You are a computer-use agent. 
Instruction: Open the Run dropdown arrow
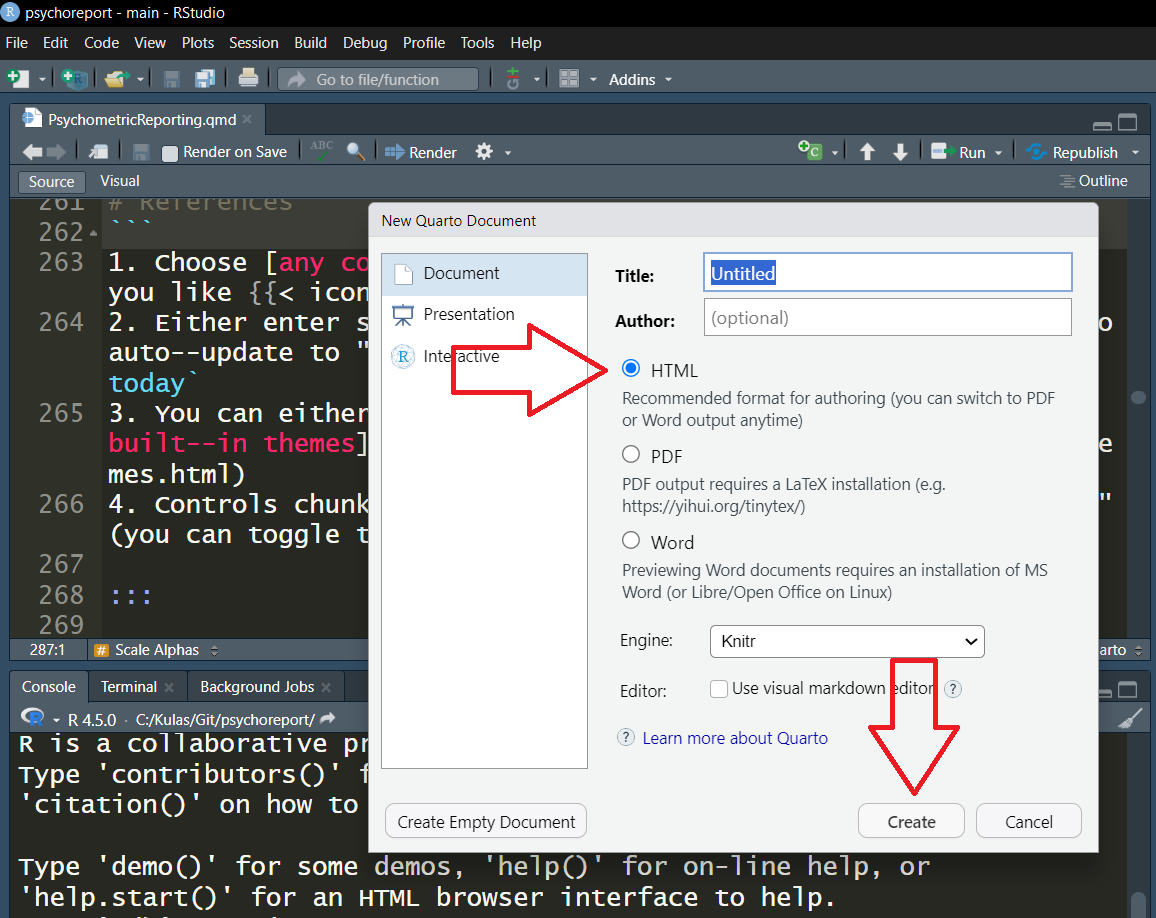[x=998, y=153]
